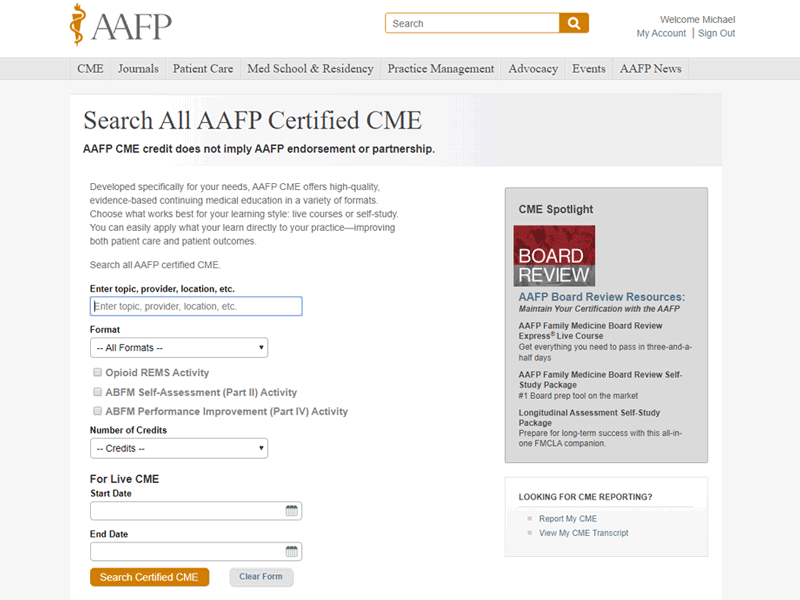Click the Clear Form button
Screen dimensions: 800x600
click(x=261, y=577)
